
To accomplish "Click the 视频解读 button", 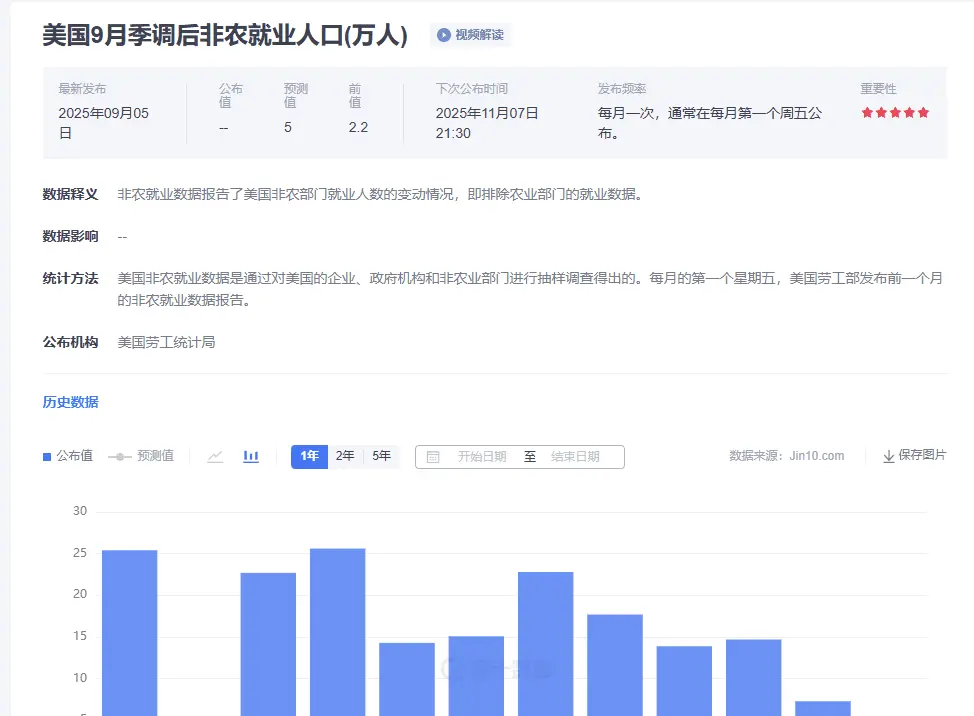I will pos(479,35).
